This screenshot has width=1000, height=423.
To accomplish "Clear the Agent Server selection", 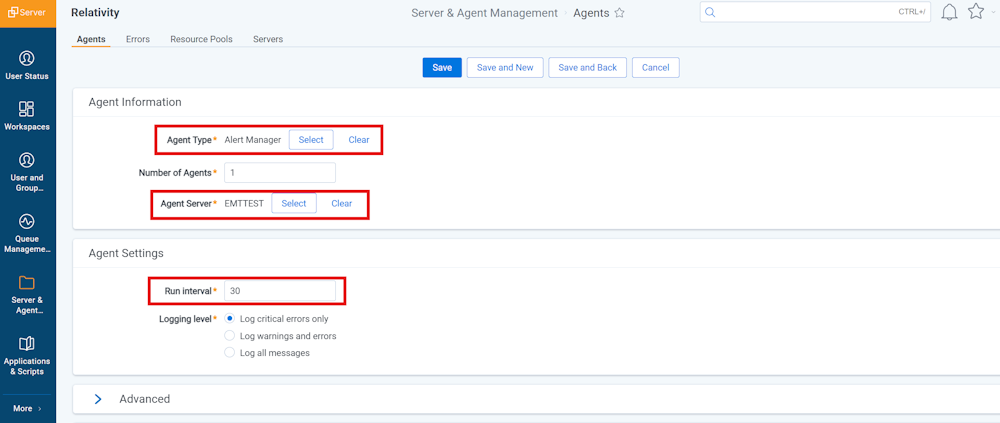I will pos(341,203).
